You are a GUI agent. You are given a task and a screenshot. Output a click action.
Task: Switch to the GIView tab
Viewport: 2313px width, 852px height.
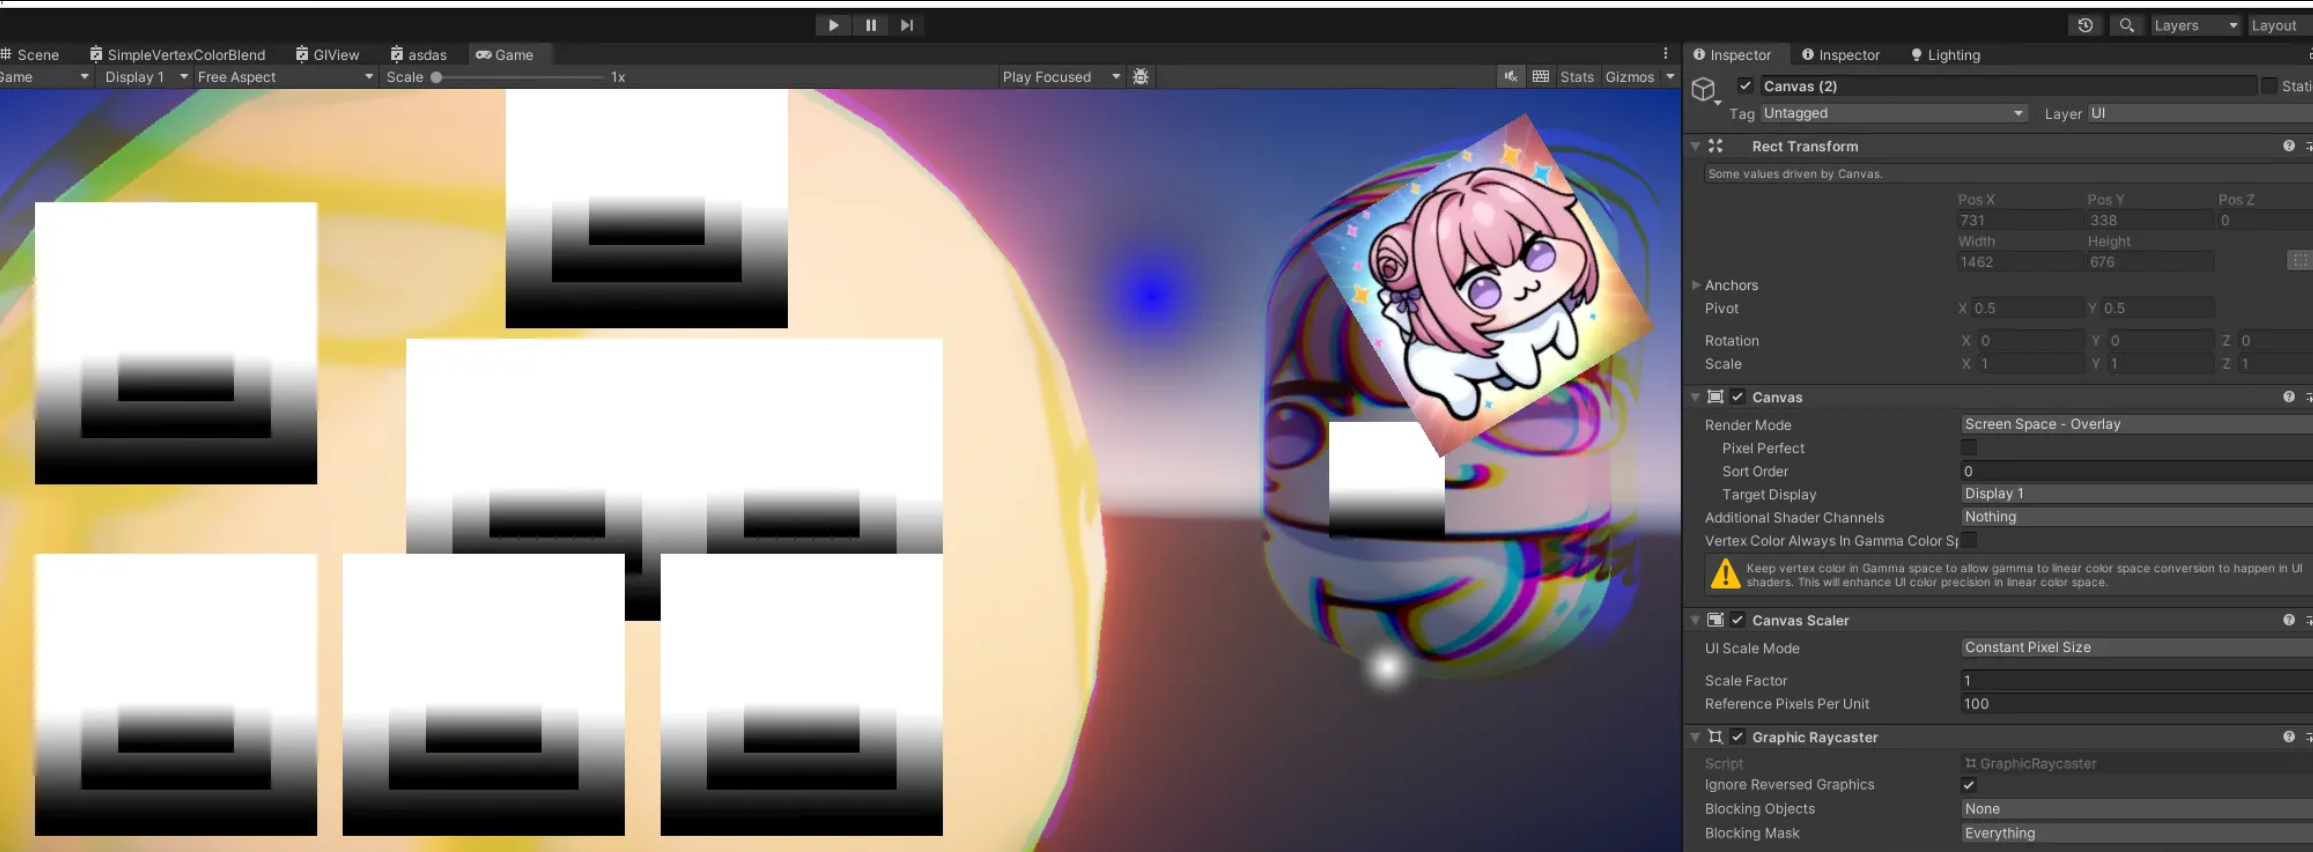(x=327, y=55)
